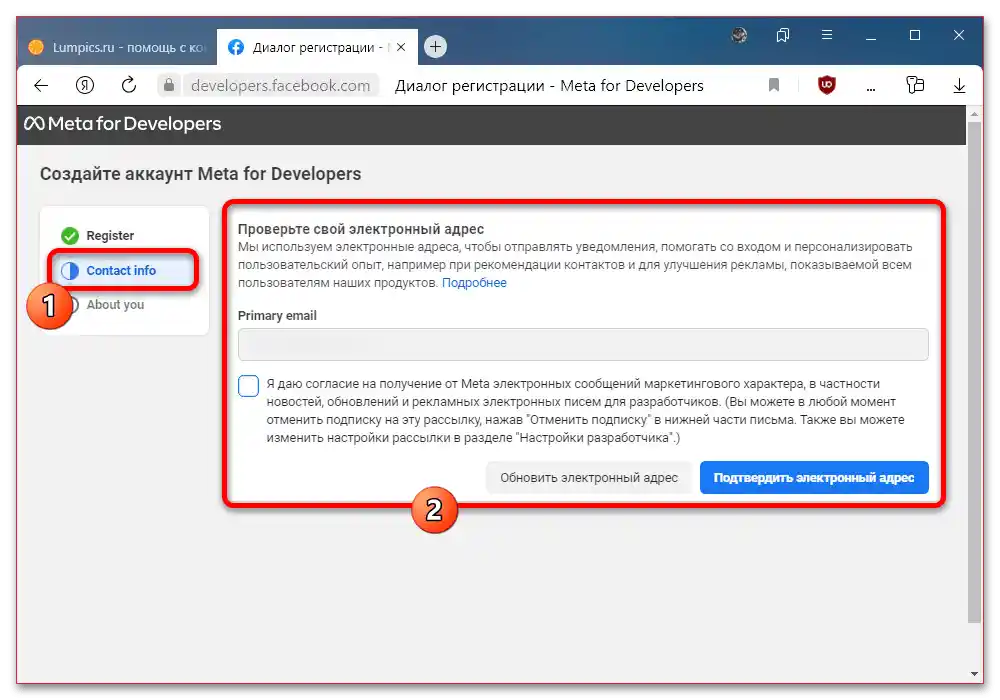This screenshot has width=1000, height=700.
Task: Enable the Meta marketing emails consent checkbox
Action: tap(248, 385)
